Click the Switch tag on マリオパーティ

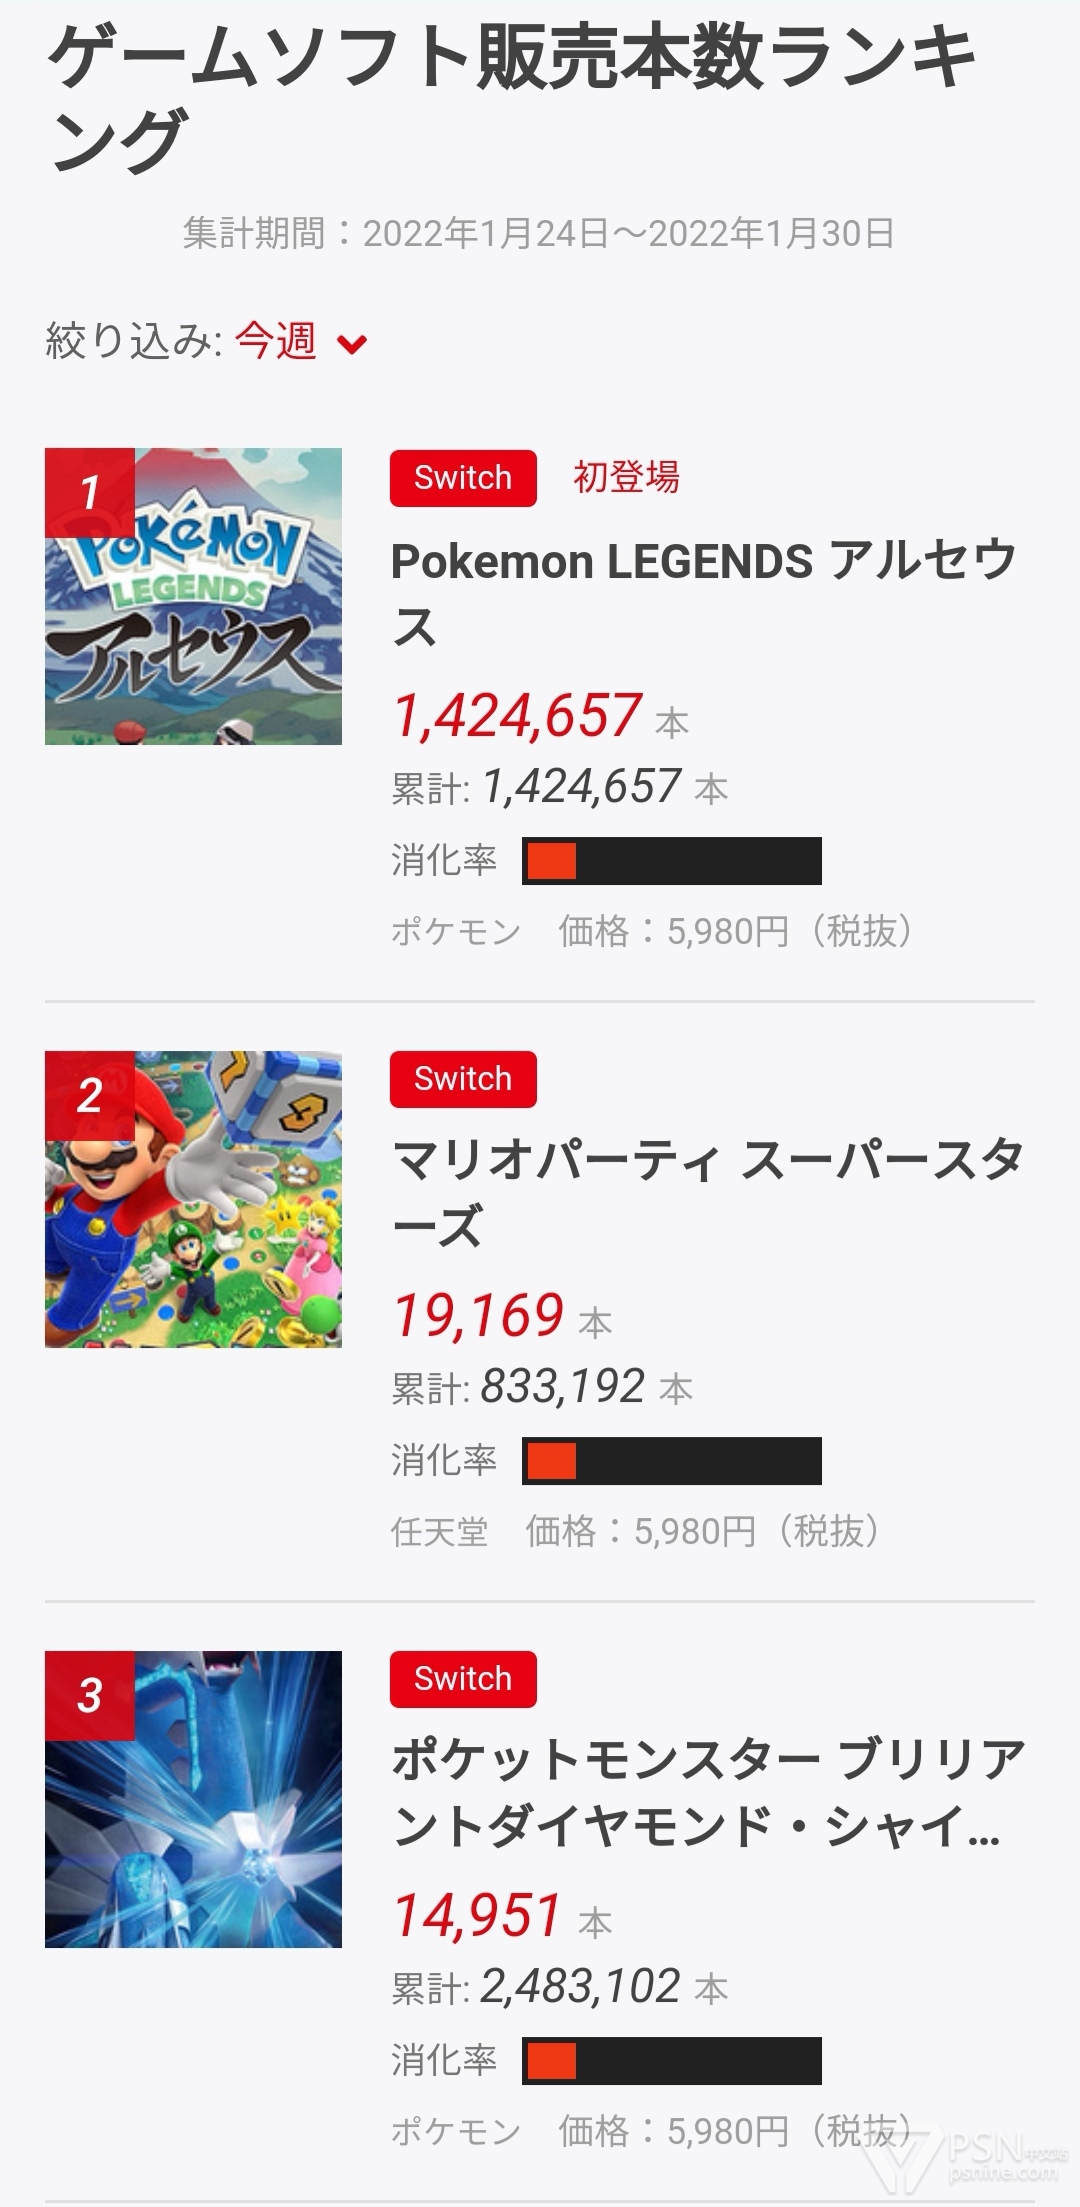pyautogui.click(x=463, y=1079)
